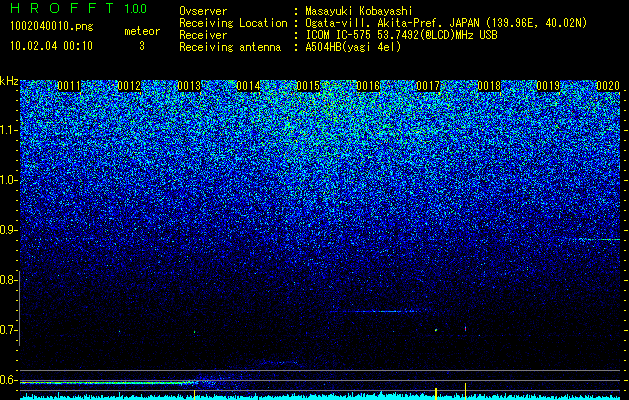Click time marker 0018
This screenshot has width=629, height=400.
(x=489, y=86)
